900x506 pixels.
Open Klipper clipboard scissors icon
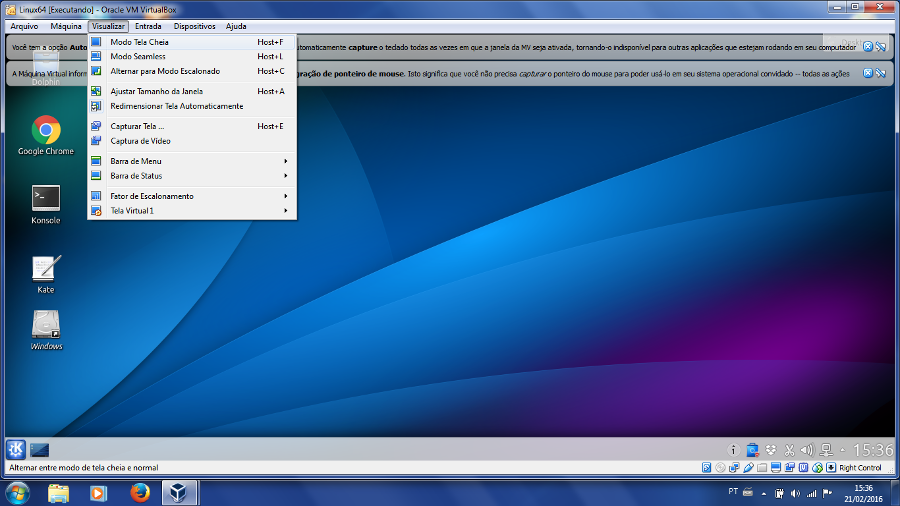[789, 450]
